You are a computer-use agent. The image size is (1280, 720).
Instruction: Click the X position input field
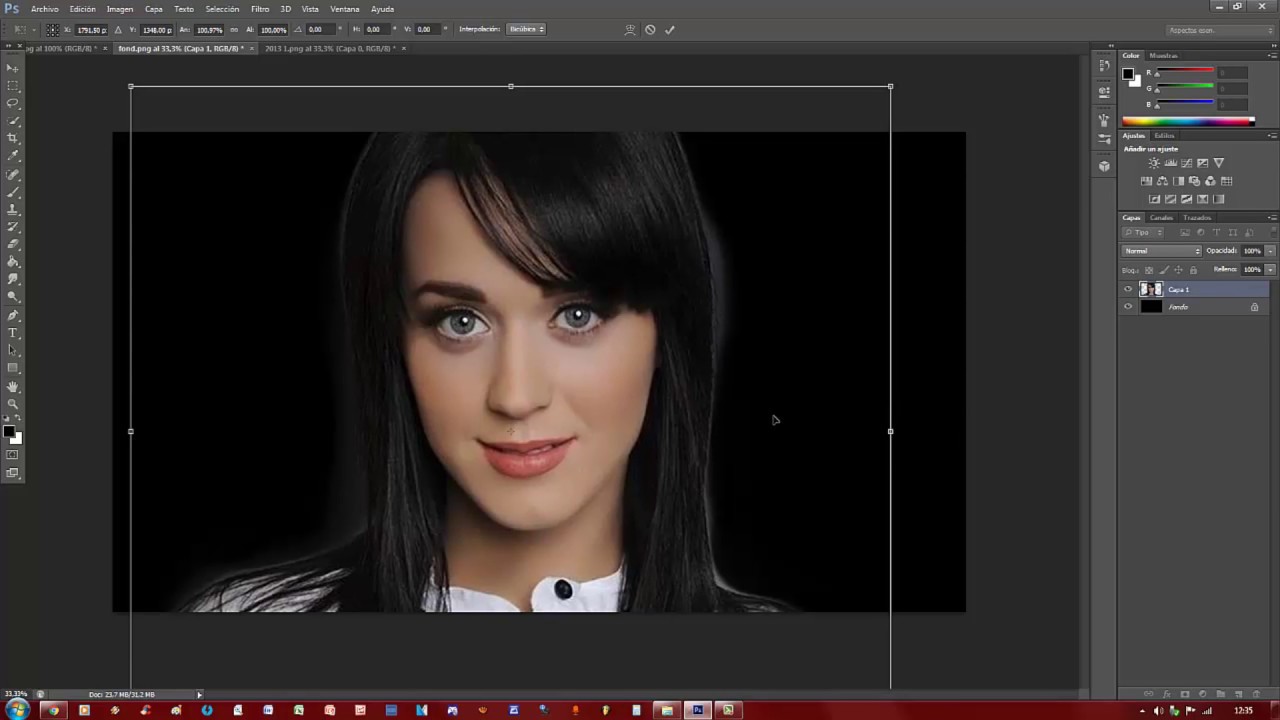click(92, 29)
